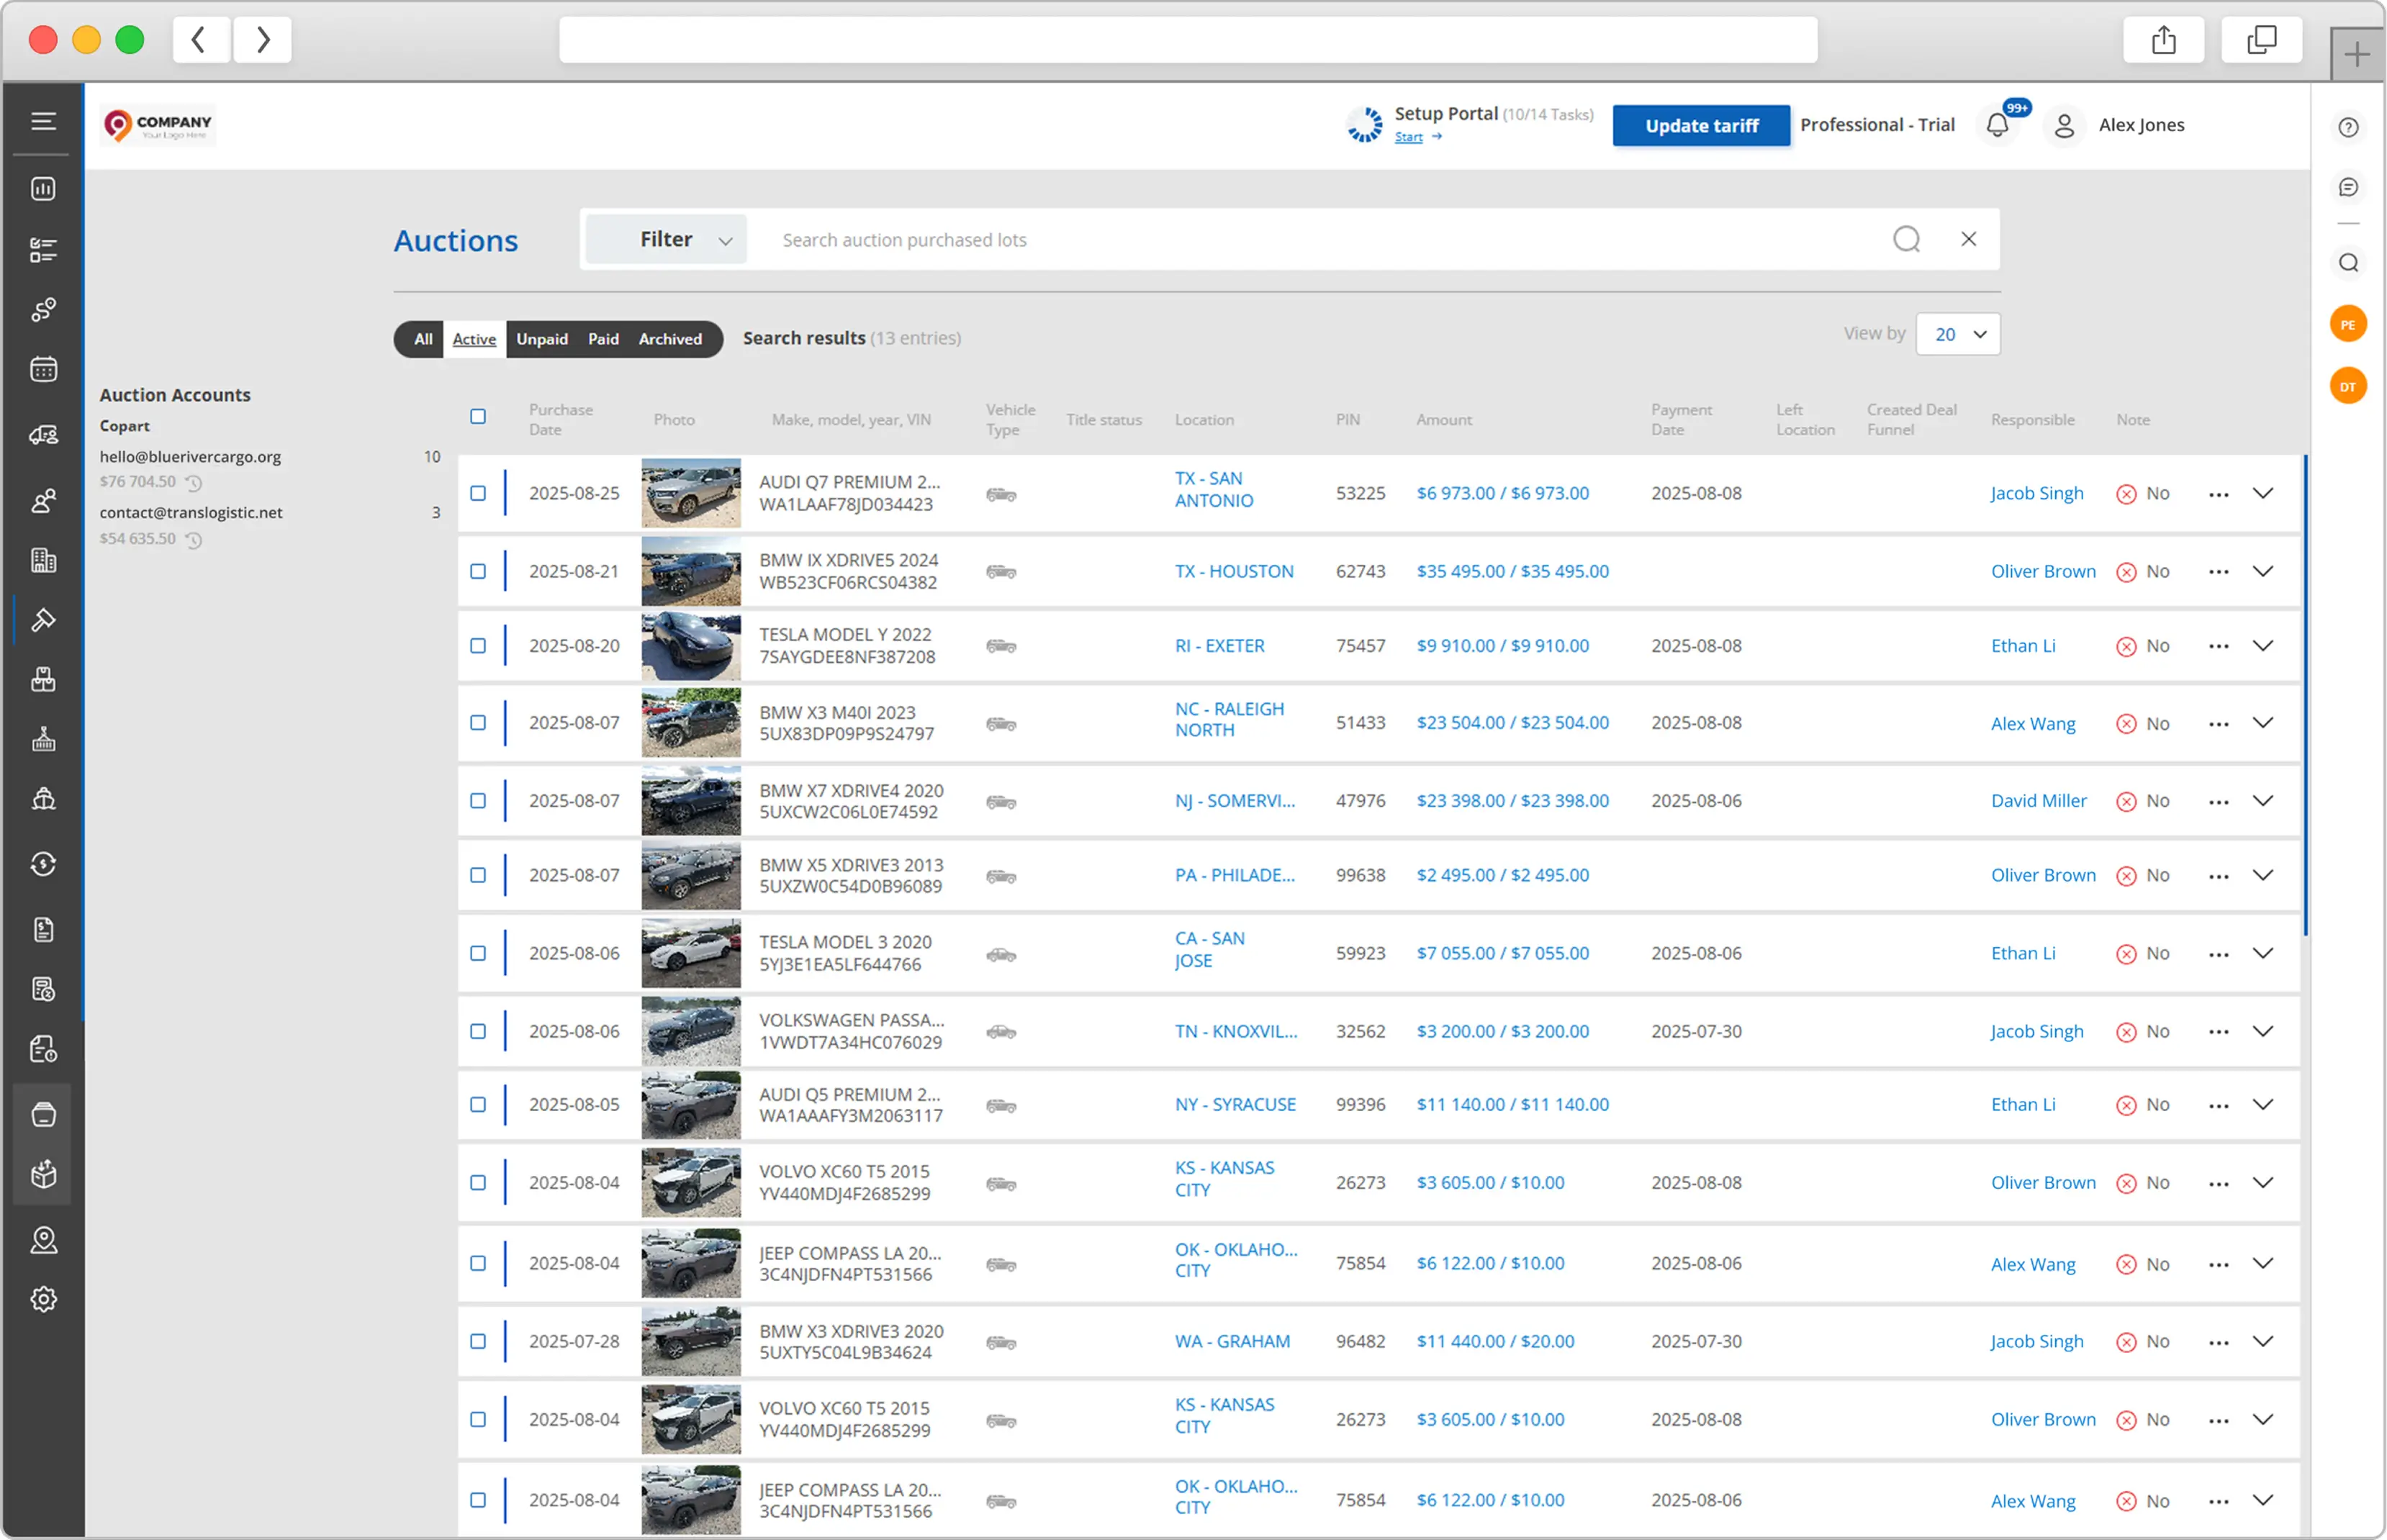Click the browser share icon
This screenshot has width=2387, height=1540.
click(x=2163, y=40)
